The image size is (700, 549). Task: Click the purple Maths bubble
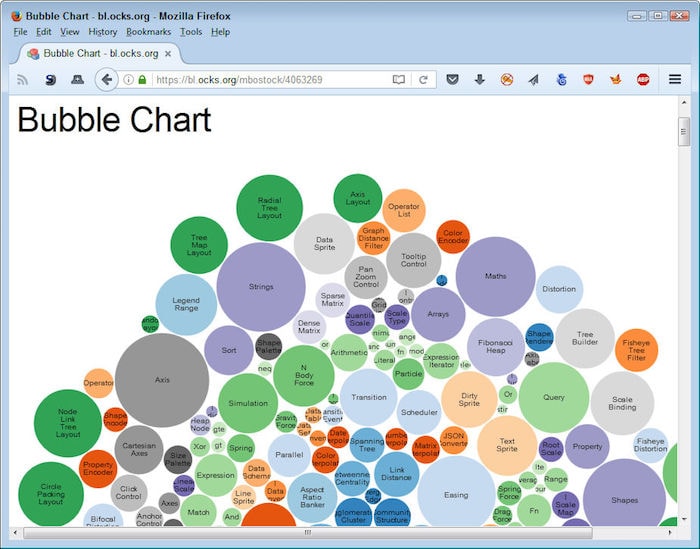pos(495,277)
